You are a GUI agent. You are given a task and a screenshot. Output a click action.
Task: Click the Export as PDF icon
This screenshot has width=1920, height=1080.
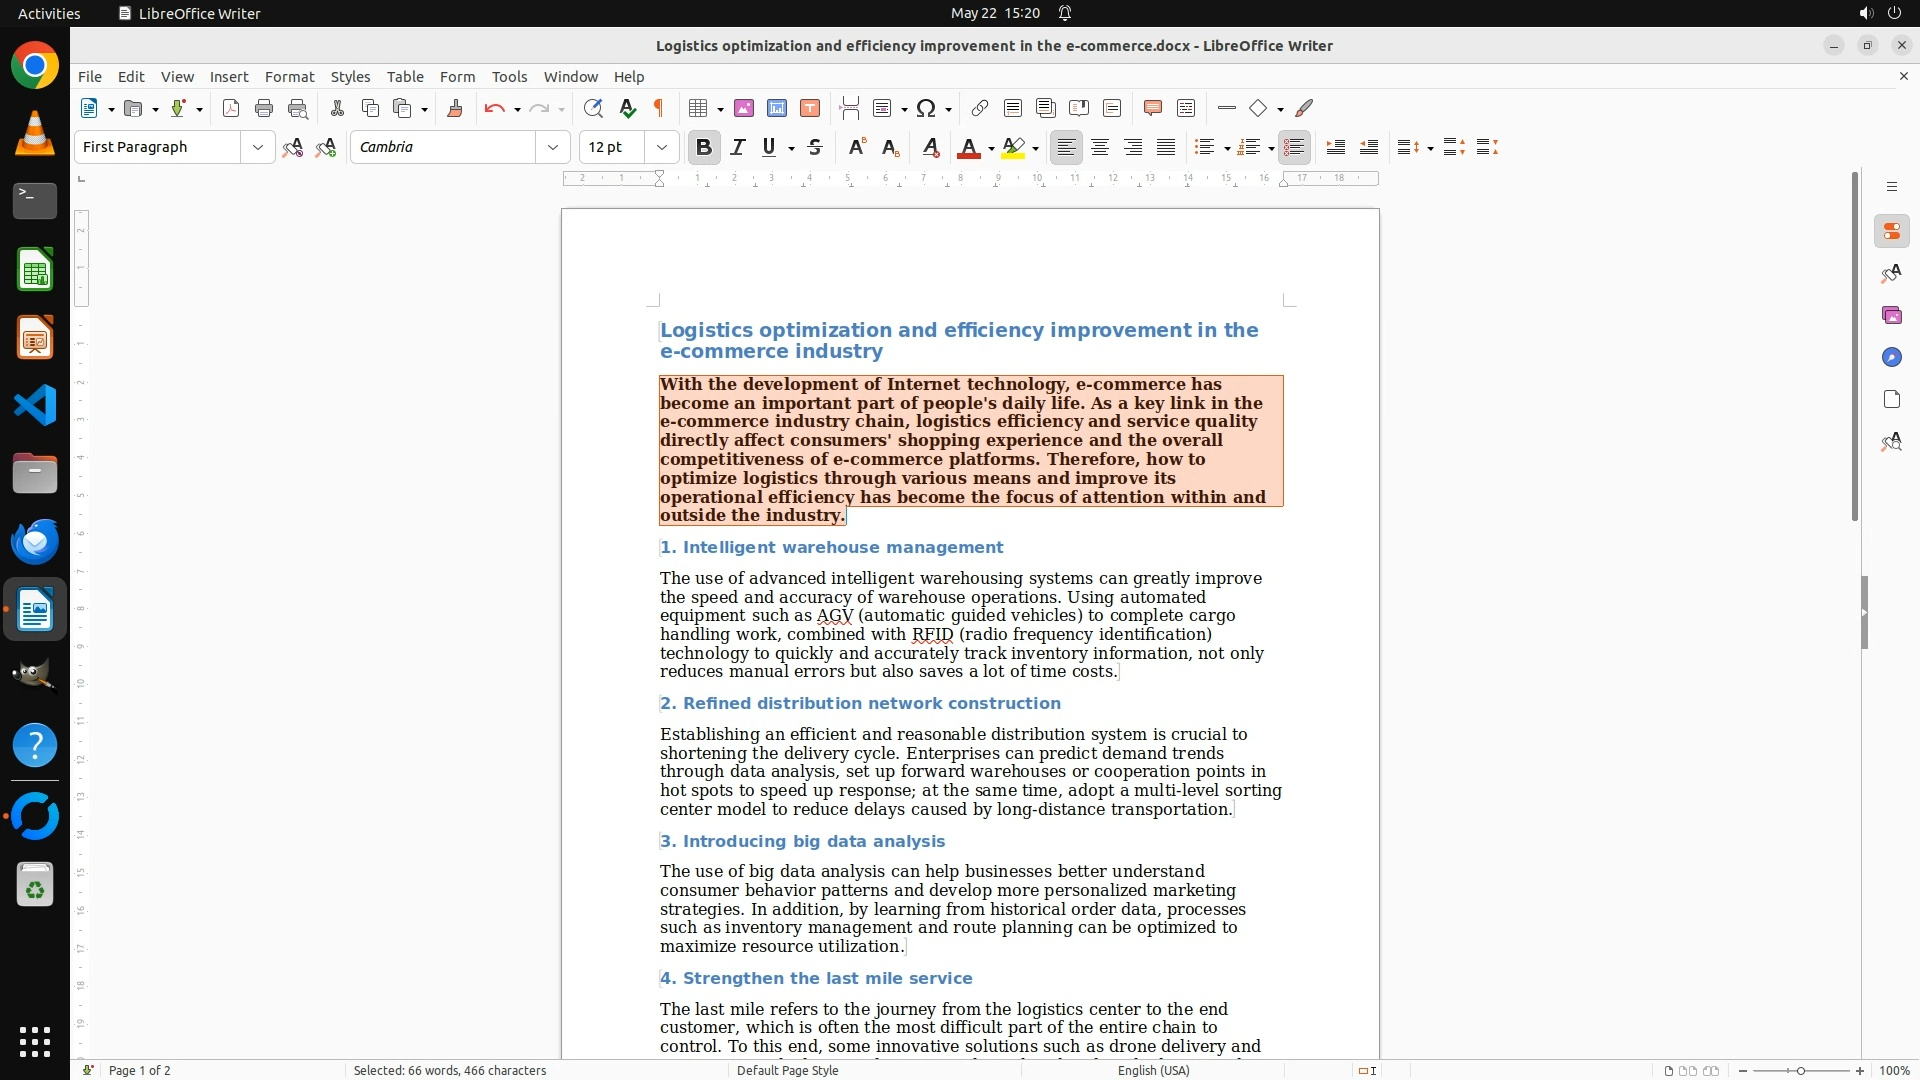(x=231, y=108)
